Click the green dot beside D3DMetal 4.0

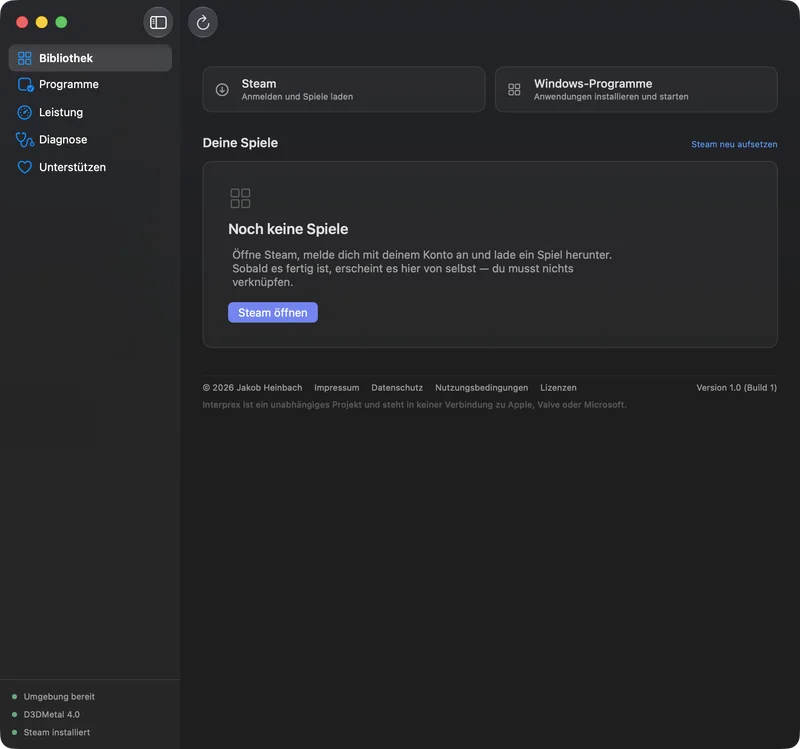point(14,714)
